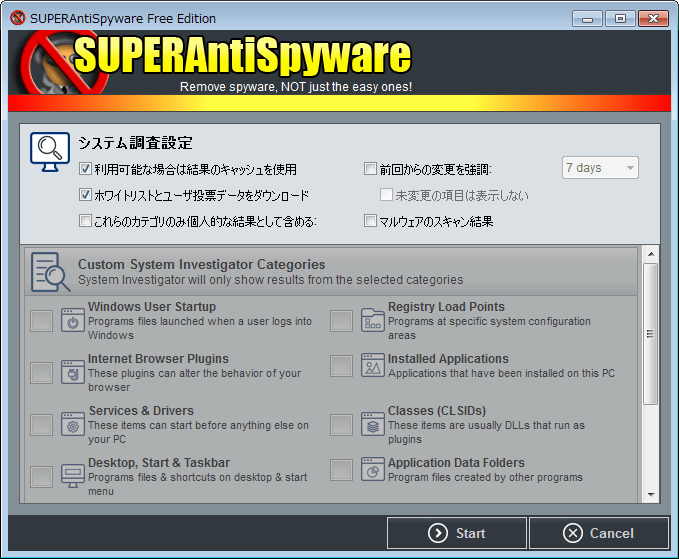Click the SUPERAntiSpyware title bar app icon
Screen dimensions: 679x559
(x=18, y=18)
